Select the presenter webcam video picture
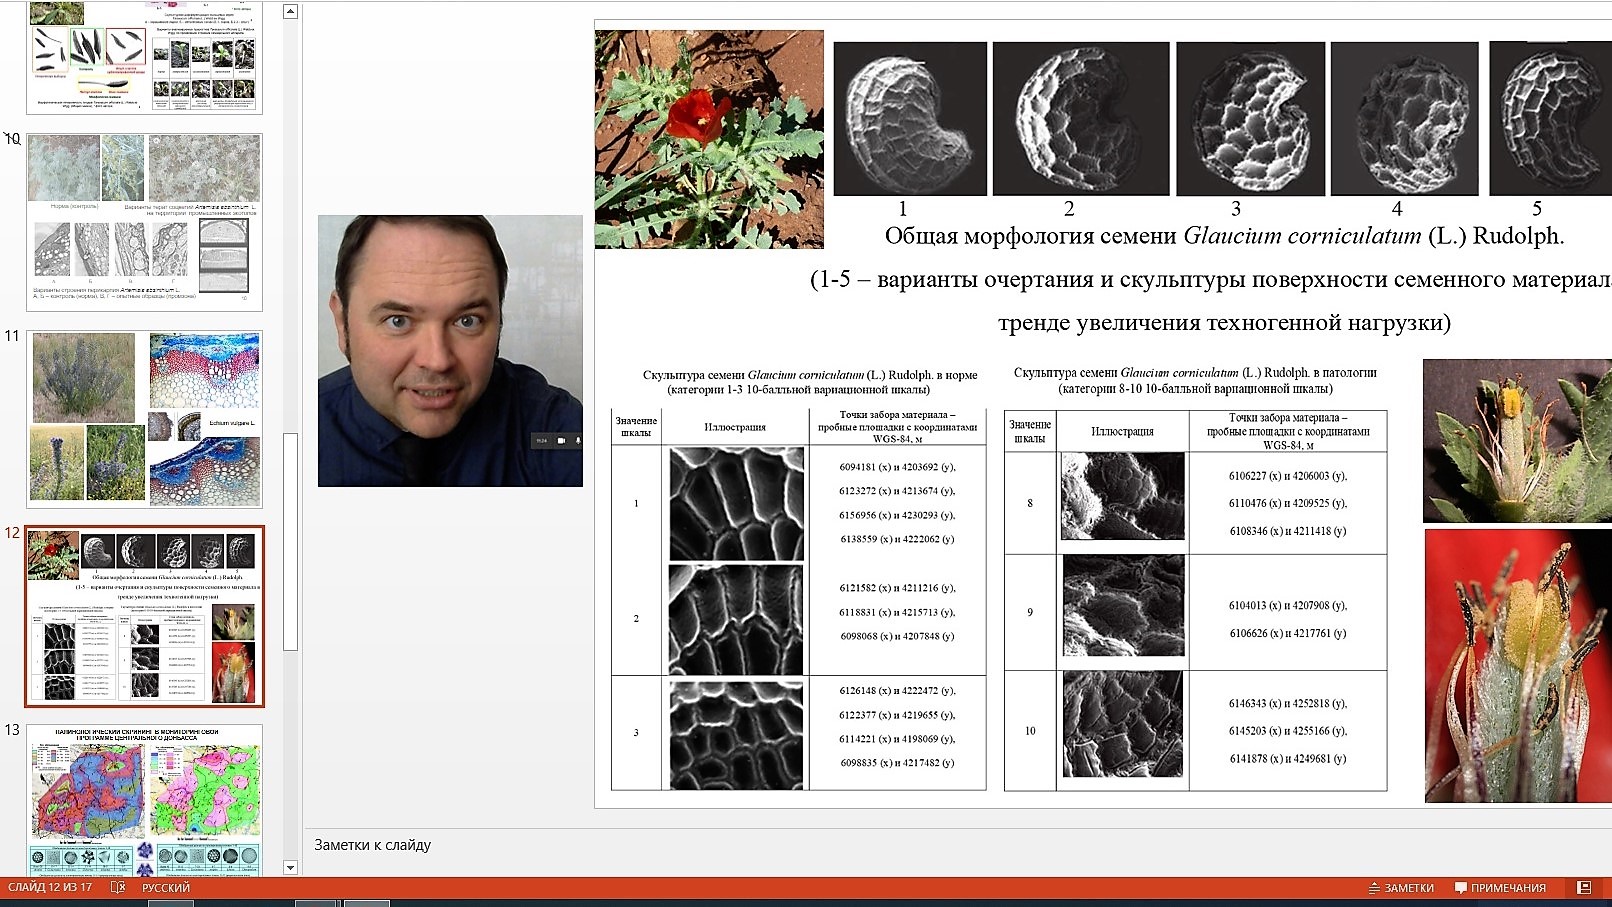The height and width of the screenshot is (907, 1612). click(x=450, y=351)
